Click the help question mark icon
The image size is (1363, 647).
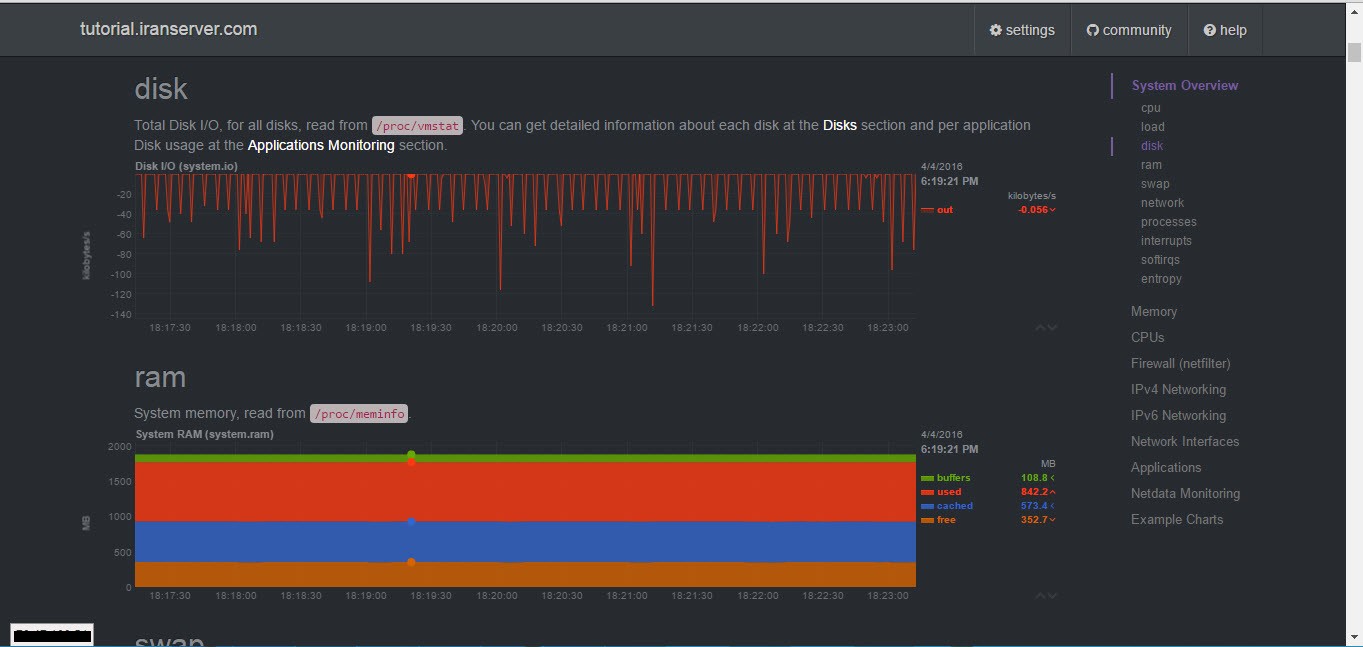(1209, 30)
